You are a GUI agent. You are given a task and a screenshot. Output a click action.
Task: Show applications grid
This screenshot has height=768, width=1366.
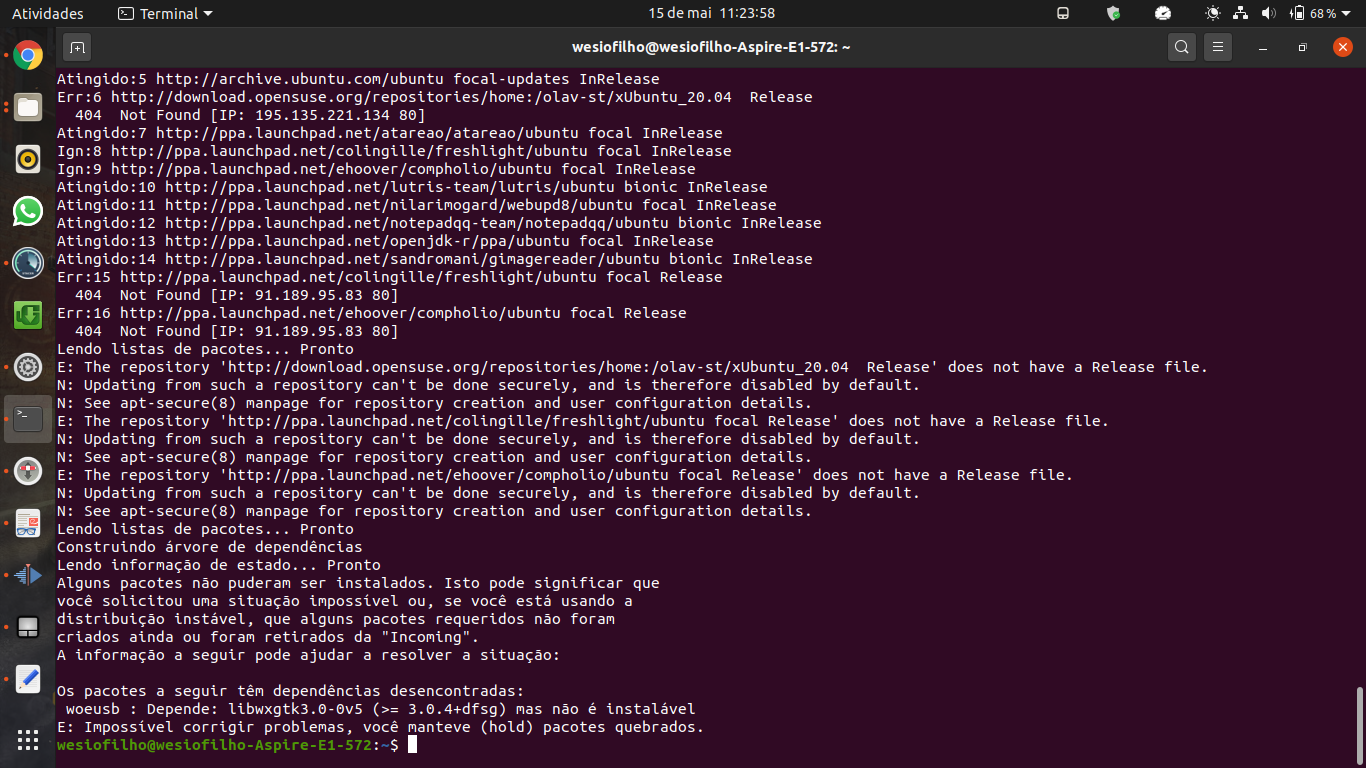[28, 740]
